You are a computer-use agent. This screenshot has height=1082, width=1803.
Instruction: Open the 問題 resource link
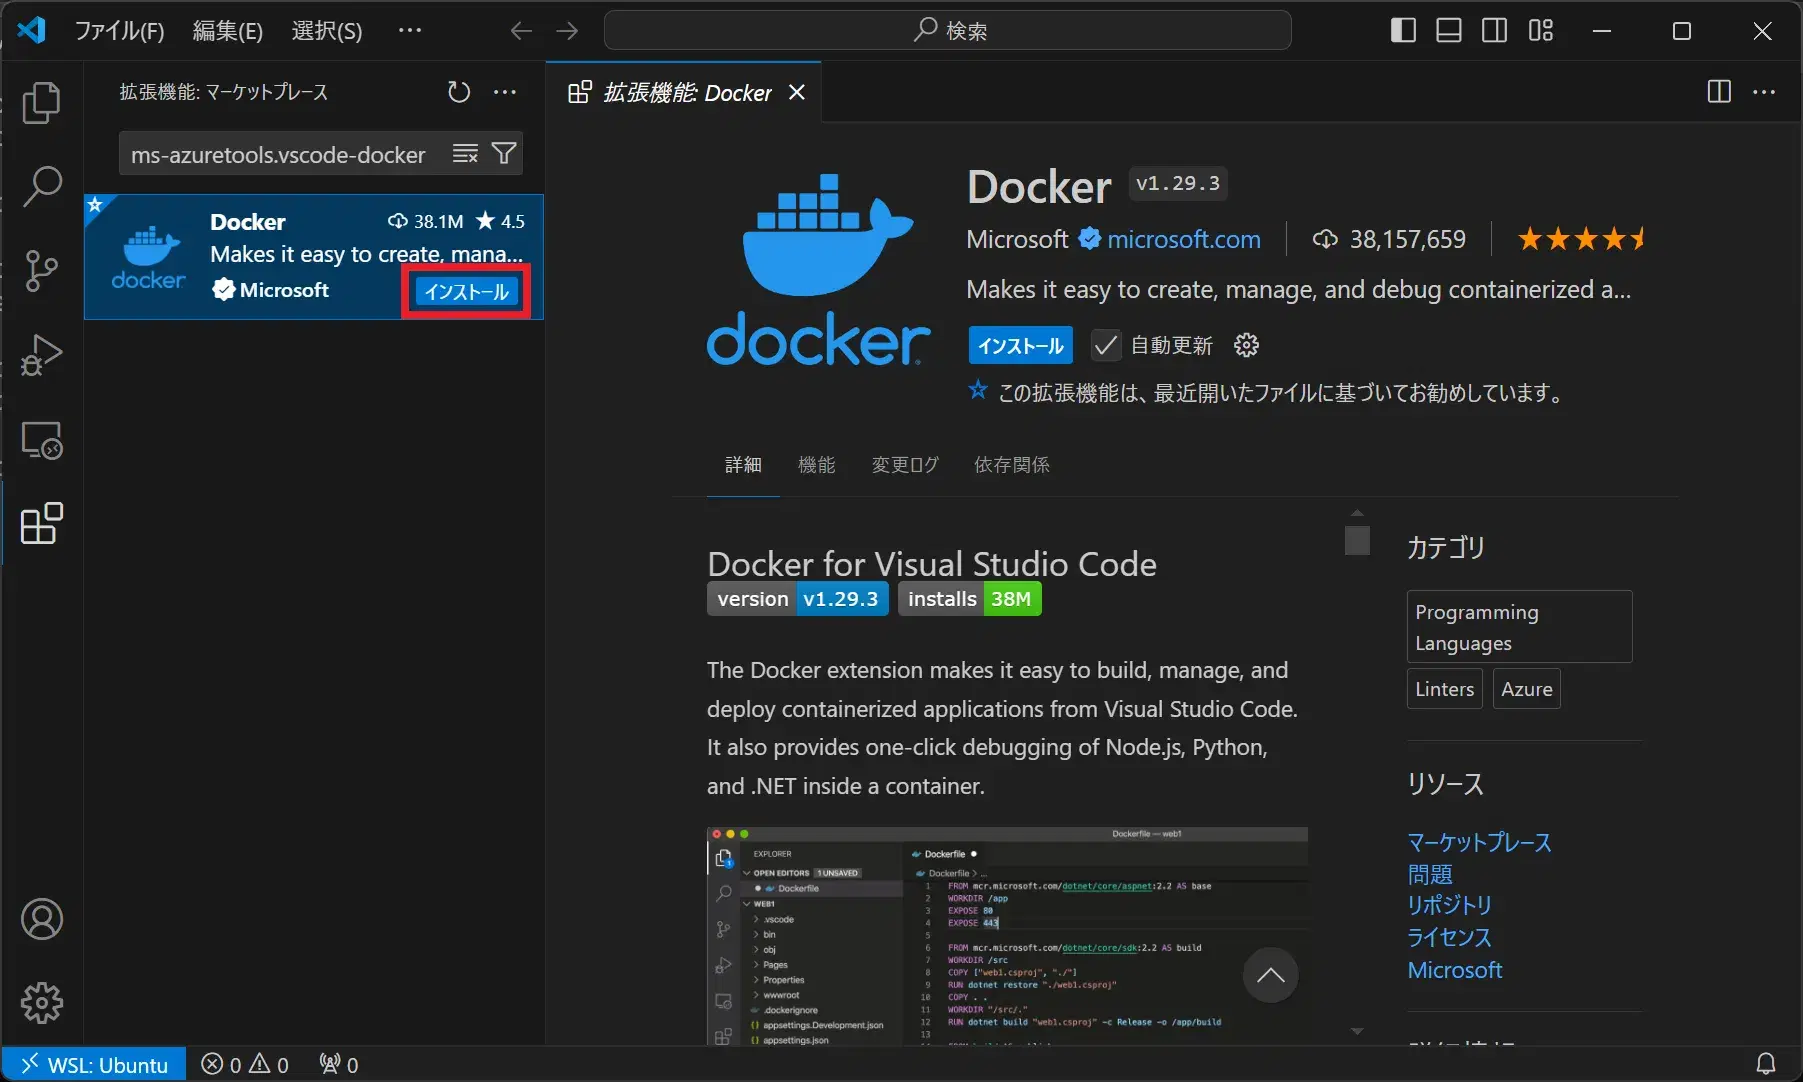point(1429,874)
